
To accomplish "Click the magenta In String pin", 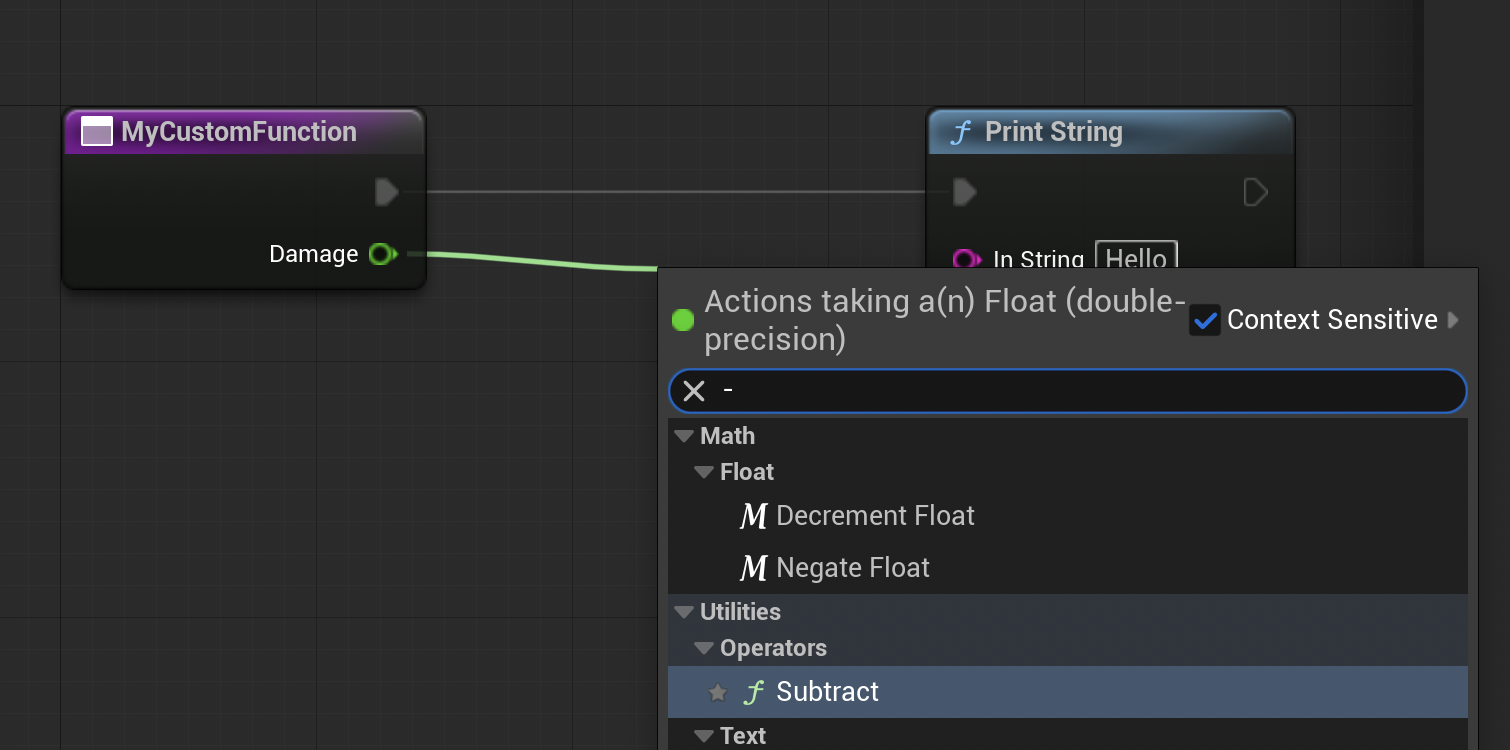I will point(965,260).
